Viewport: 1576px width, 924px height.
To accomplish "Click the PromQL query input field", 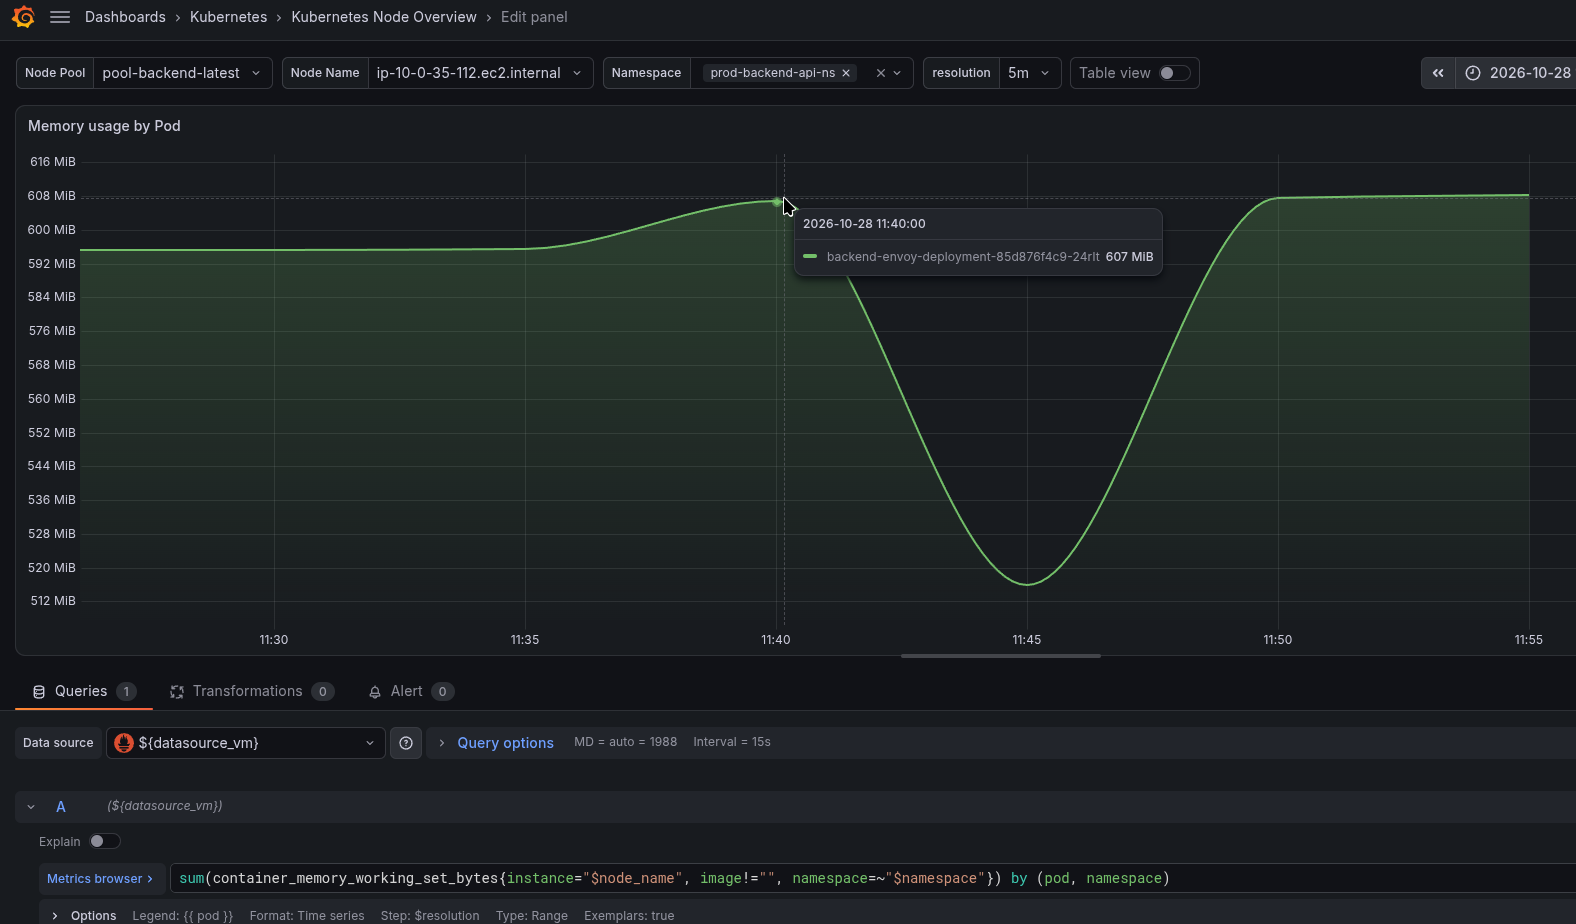I will point(872,878).
